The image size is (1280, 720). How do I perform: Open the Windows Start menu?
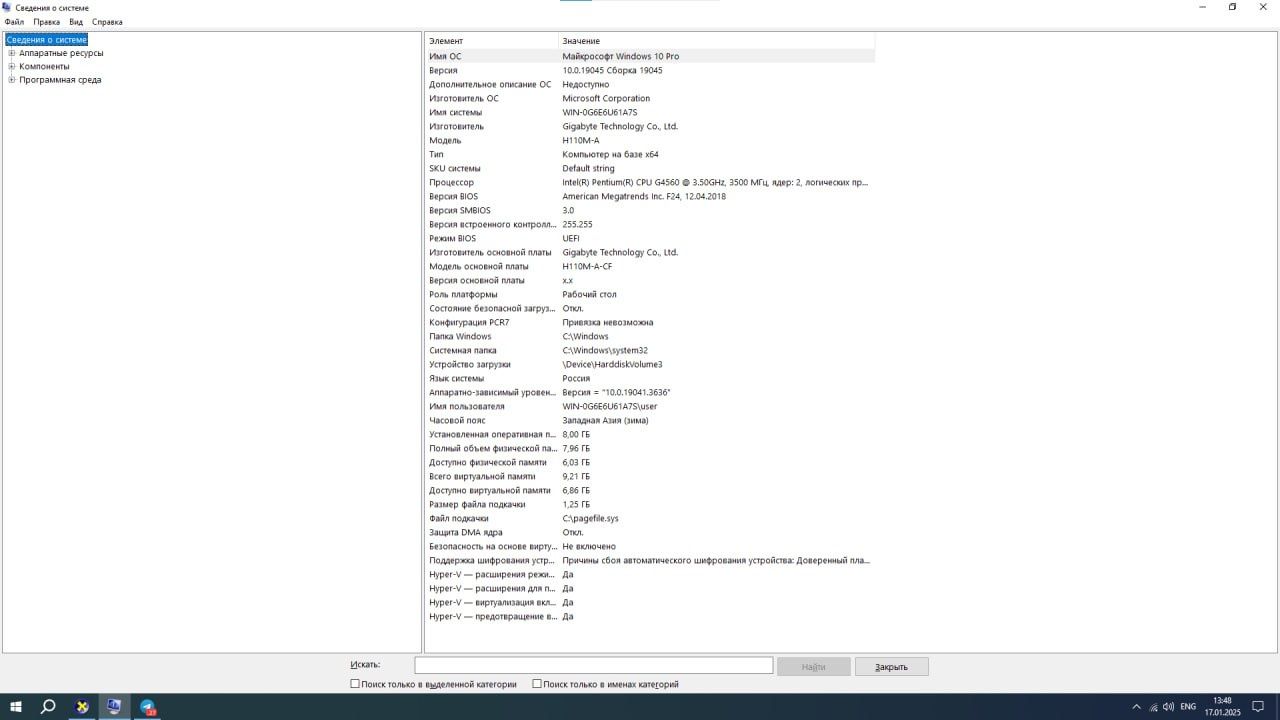tap(16, 707)
